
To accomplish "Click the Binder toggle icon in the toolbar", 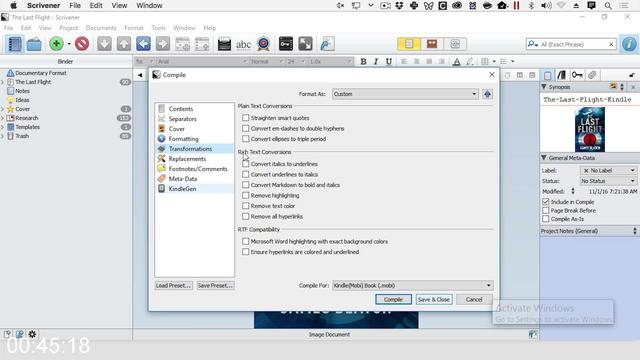I will [x=15, y=44].
